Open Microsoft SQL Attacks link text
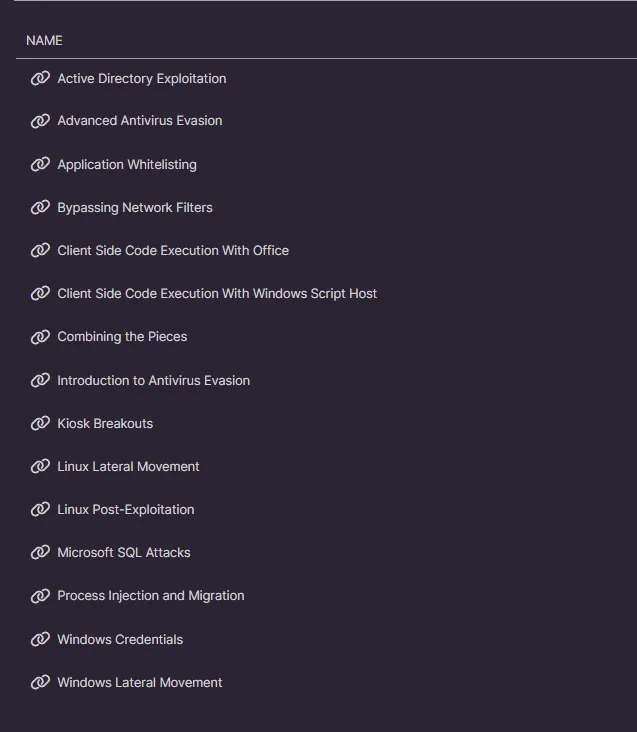Image resolution: width=637 pixels, height=732 pixels. 123,552
